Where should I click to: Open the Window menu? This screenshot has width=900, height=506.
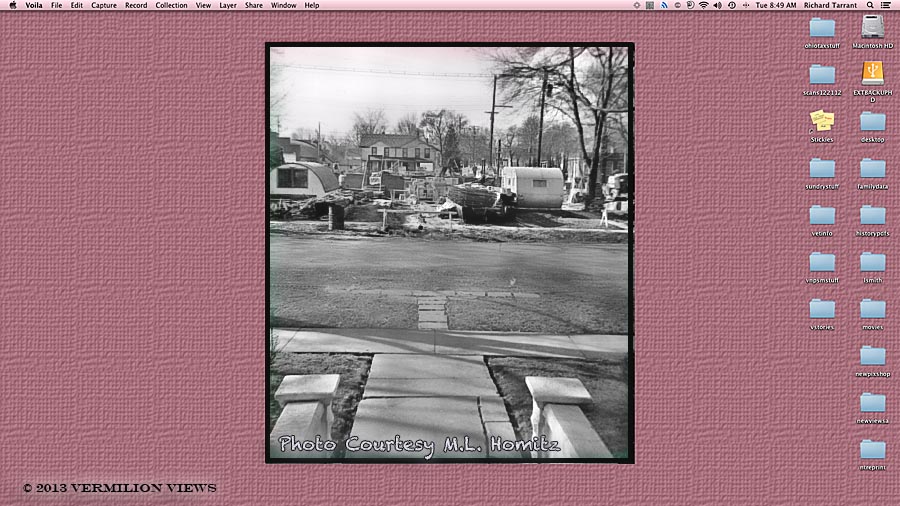(284, 5)
